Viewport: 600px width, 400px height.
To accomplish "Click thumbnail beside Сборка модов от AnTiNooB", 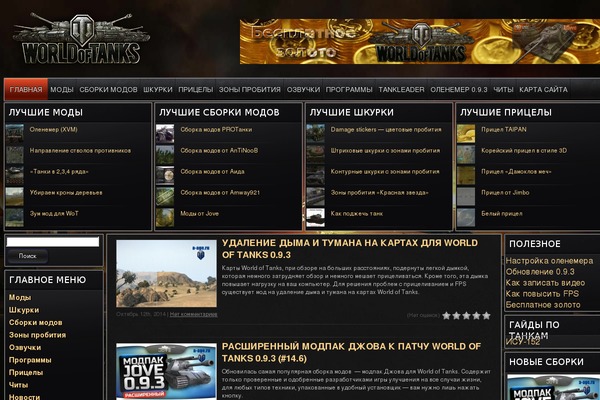I will 165,155.
